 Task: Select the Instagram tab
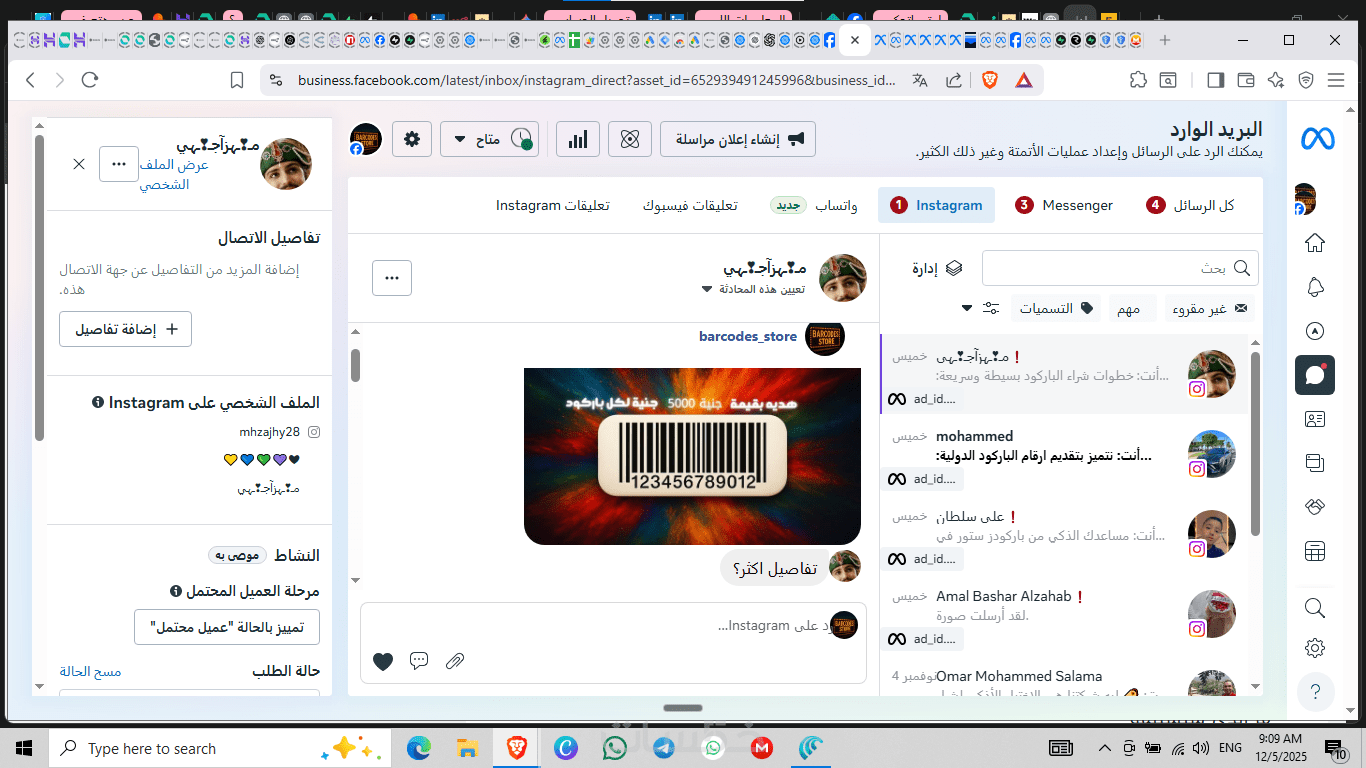click(x=936, y=205)
